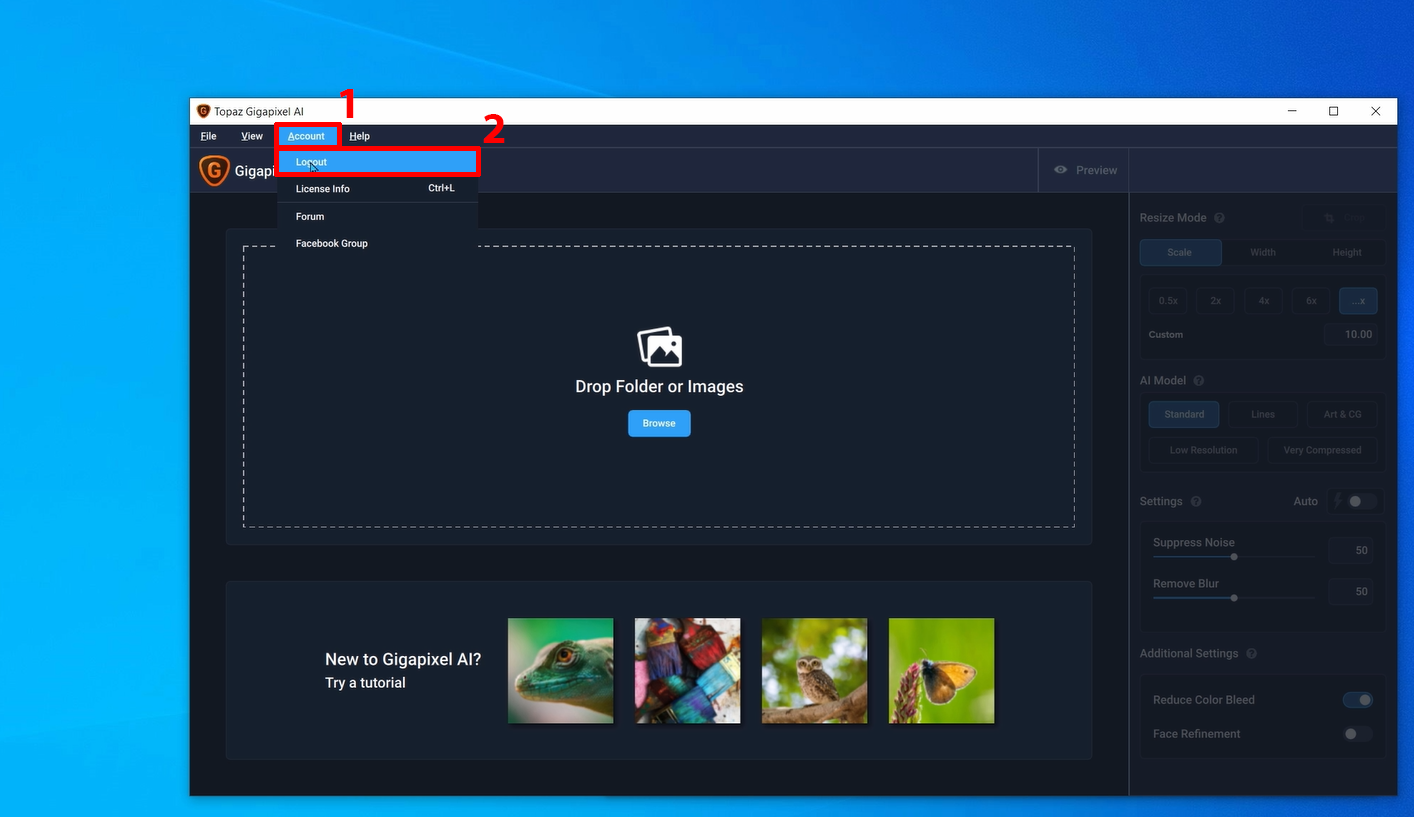
Task: Select the Lines AI model
Action: click(1263, 414)
